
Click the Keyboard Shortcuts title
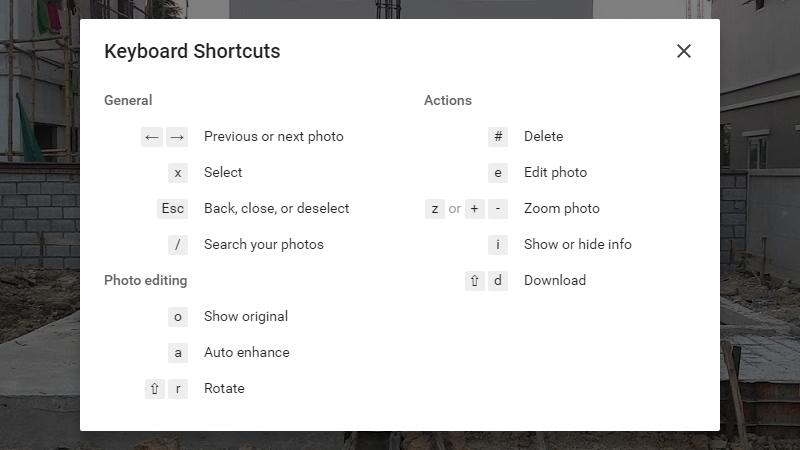click(x=192, y=52)
